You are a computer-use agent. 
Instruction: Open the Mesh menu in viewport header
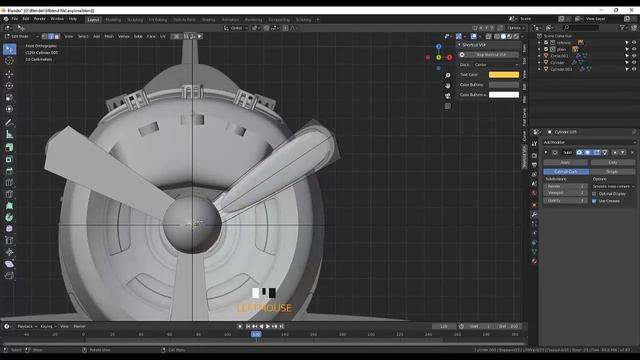click(x=109, y=36)
